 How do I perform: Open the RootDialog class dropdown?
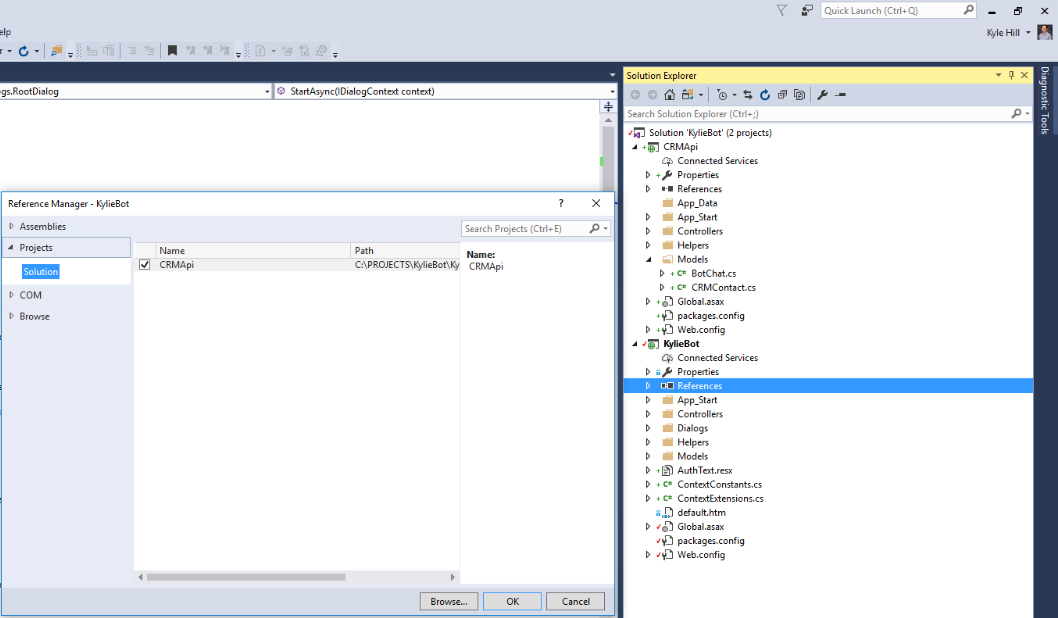[267, 92]
